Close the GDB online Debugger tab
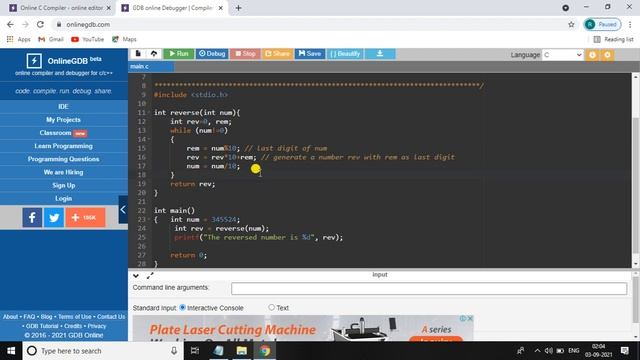Viewport: 640px width, 360px height. click(220, 8)
